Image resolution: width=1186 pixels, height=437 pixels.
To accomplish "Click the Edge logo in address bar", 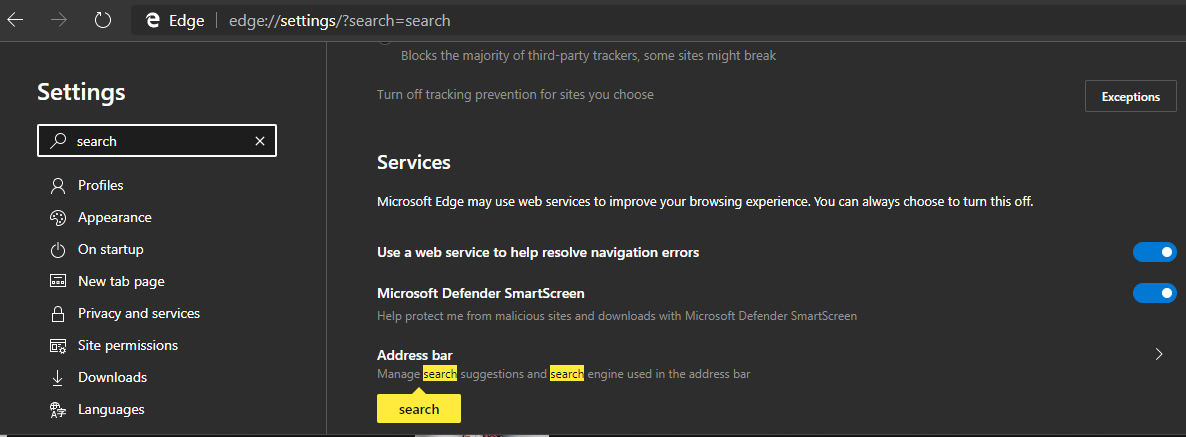I will tap(153, 20).
